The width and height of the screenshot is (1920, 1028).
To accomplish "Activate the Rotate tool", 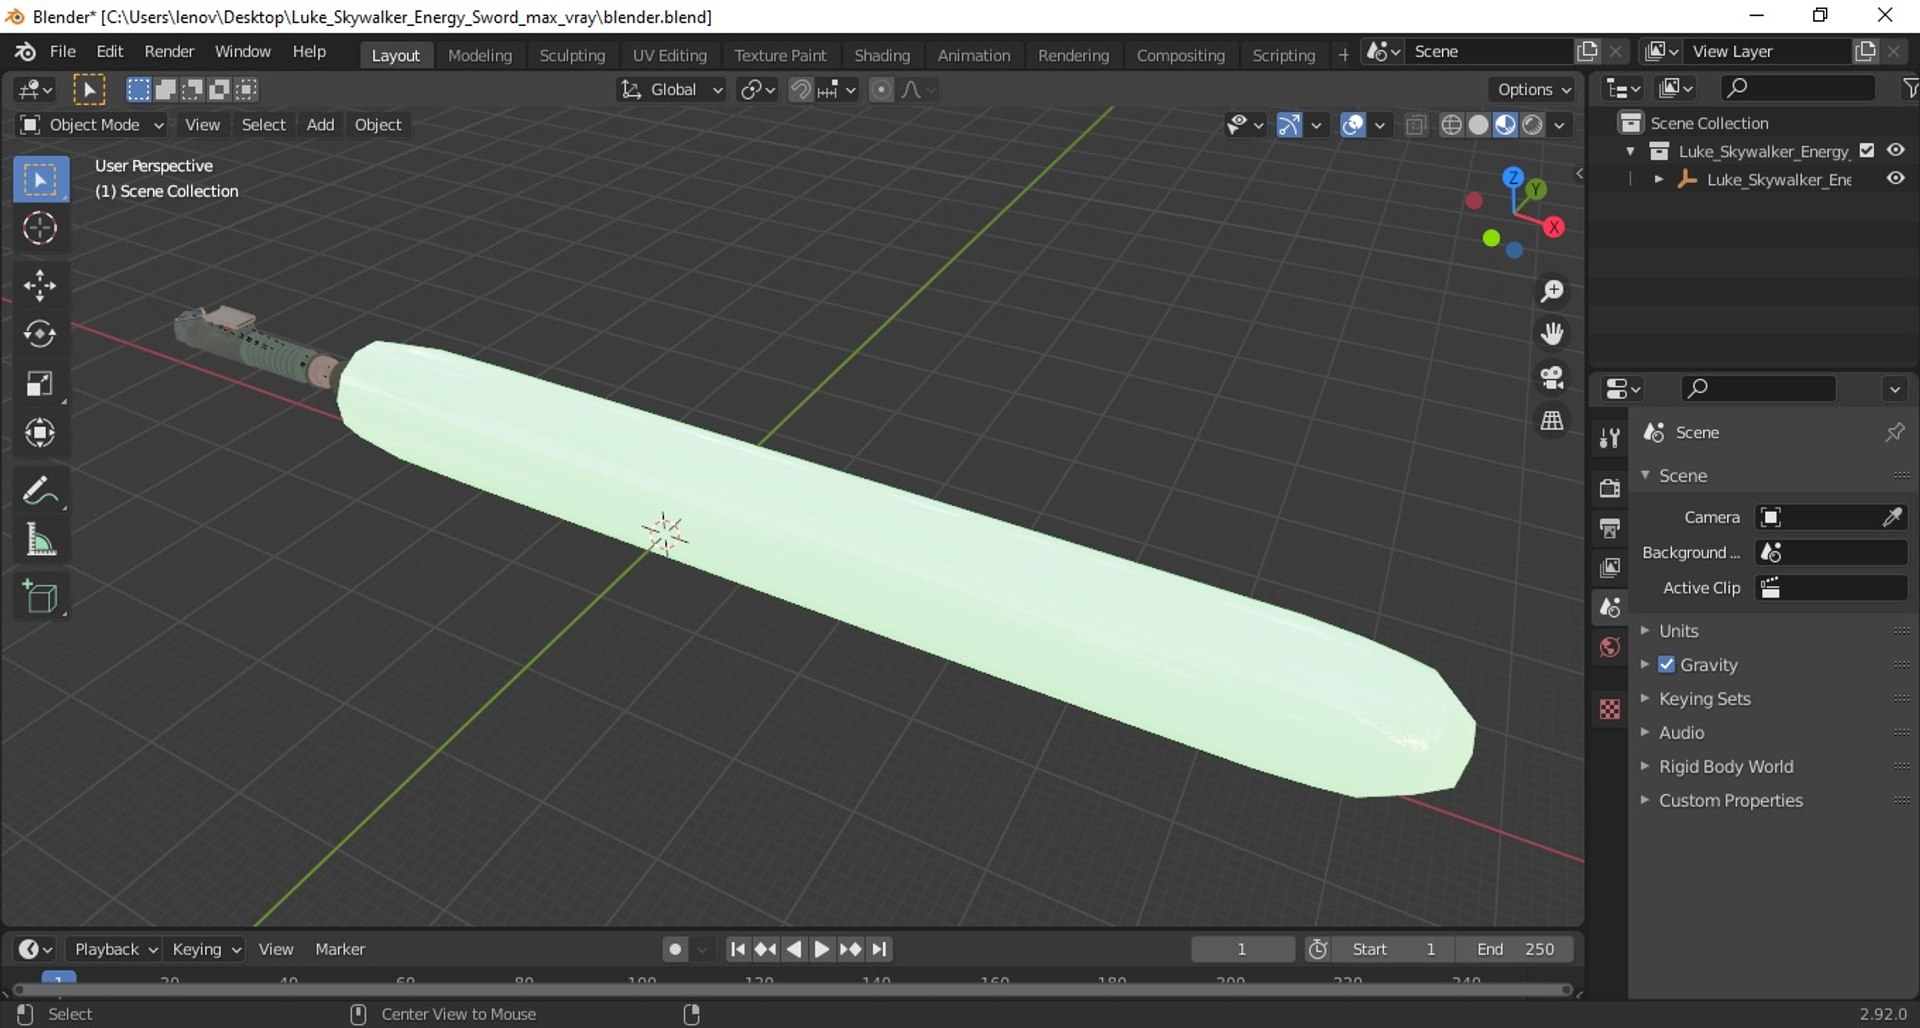I will [40, 334].
